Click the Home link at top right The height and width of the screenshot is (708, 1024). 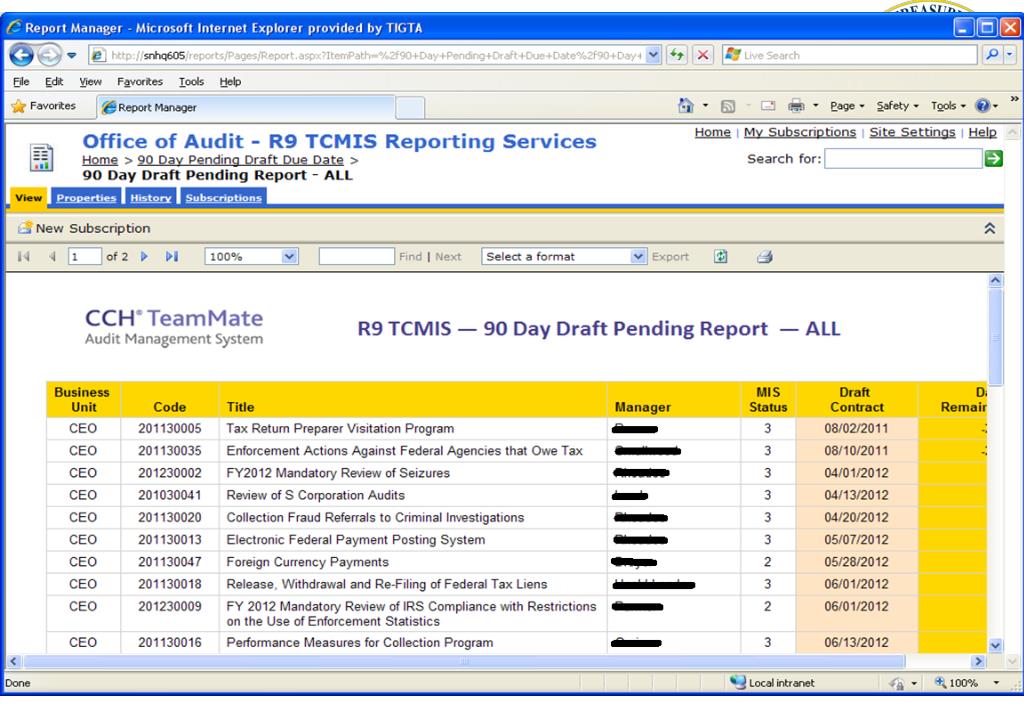(712, 132)
